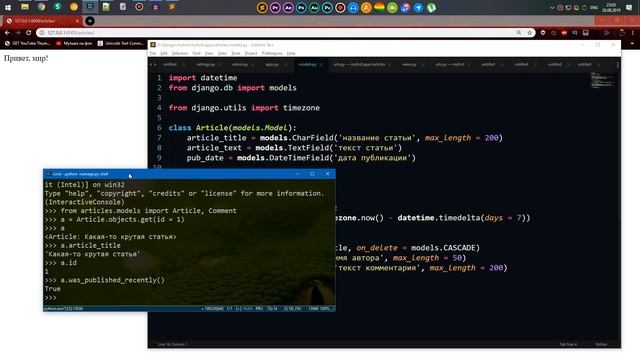Open Sublime Text Preferences menu
This screenshot has height=360, width=640.
pyautogui.click(x=272, y=53)
